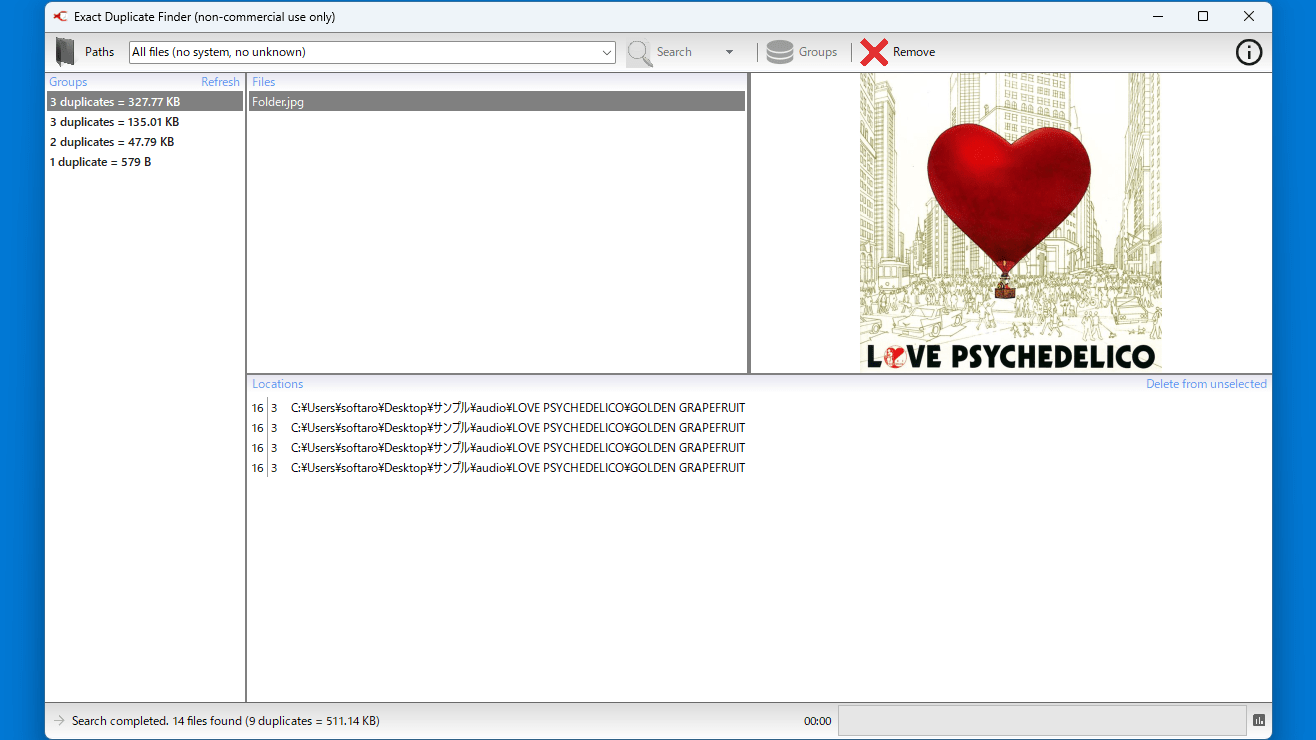Screen dimensions: 1316x740
Task: Click the Groups database icon
Action: pos(780,52)
